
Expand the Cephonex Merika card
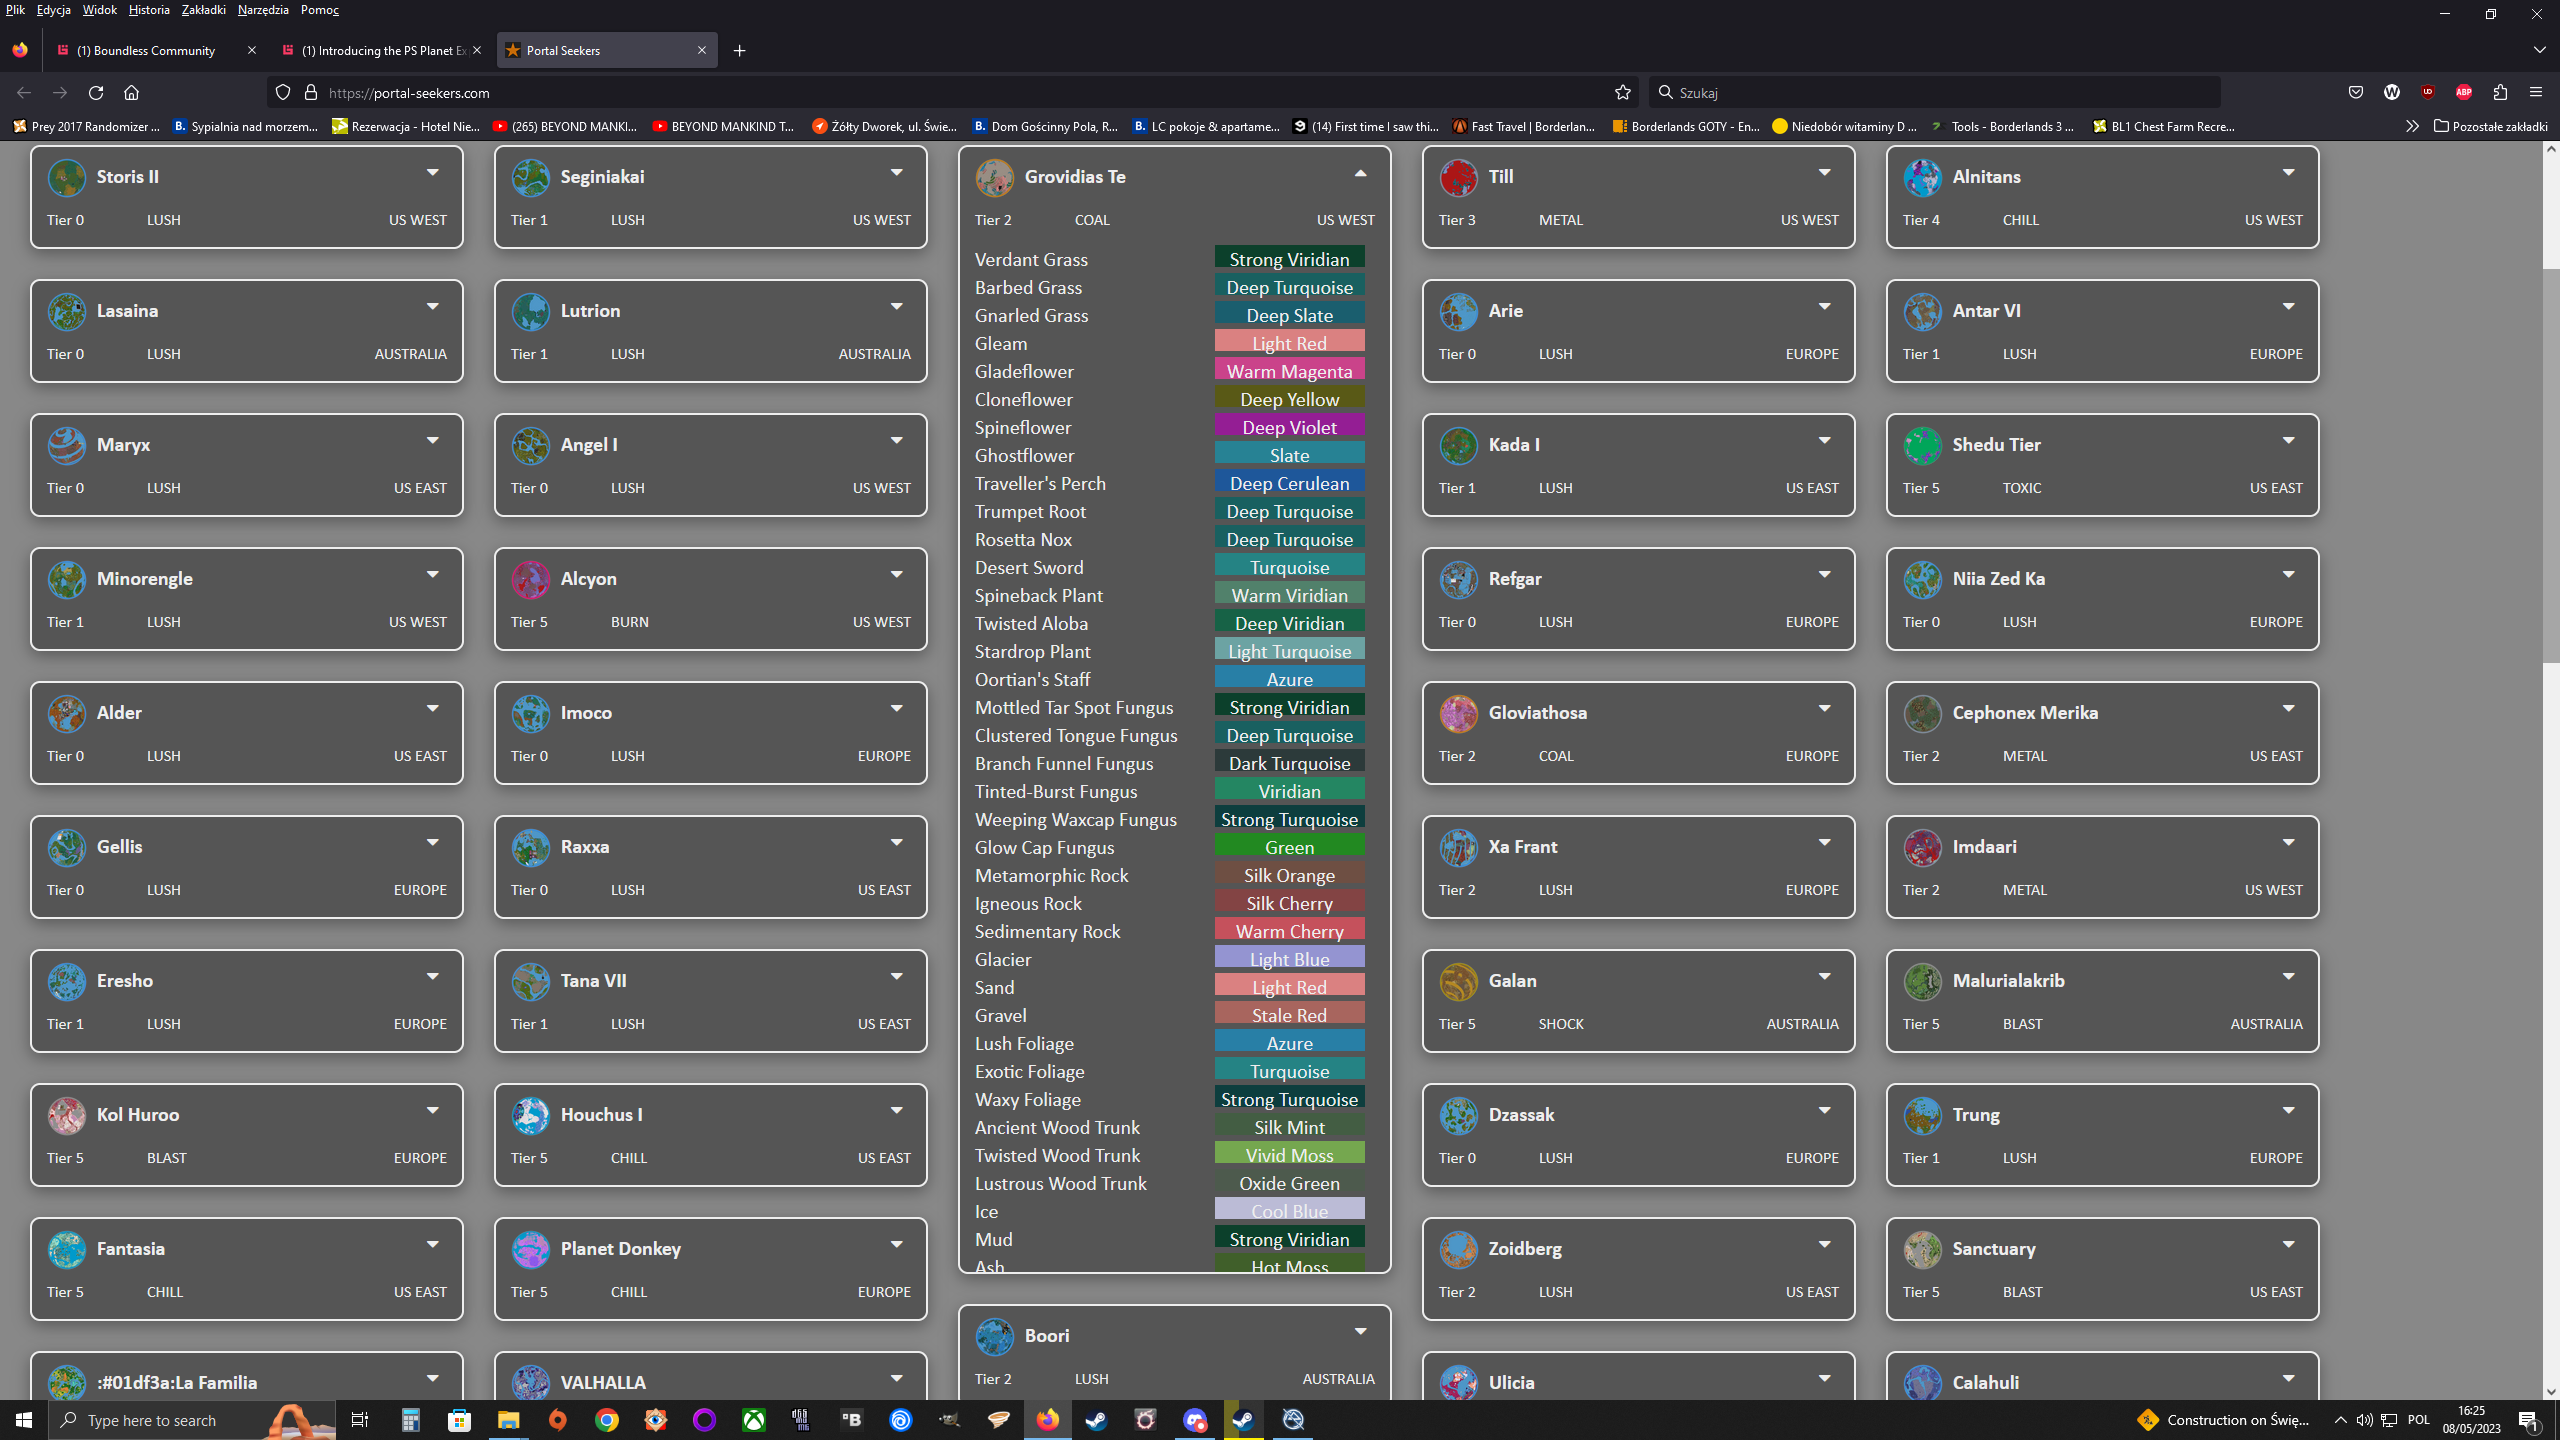click(2288, 710)
